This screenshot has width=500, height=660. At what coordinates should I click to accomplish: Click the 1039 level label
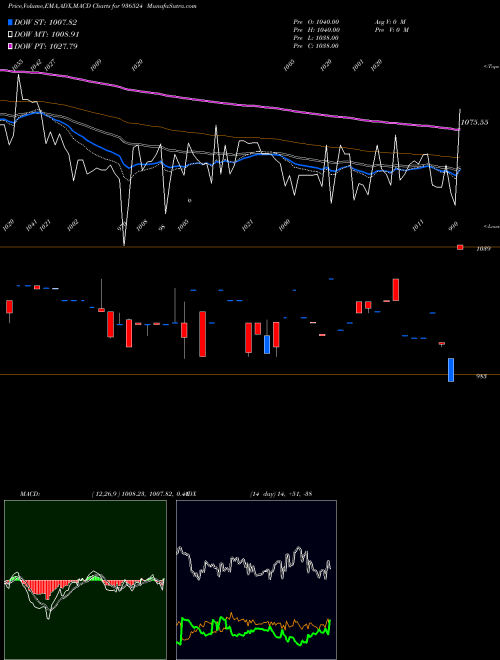point(483,249)
